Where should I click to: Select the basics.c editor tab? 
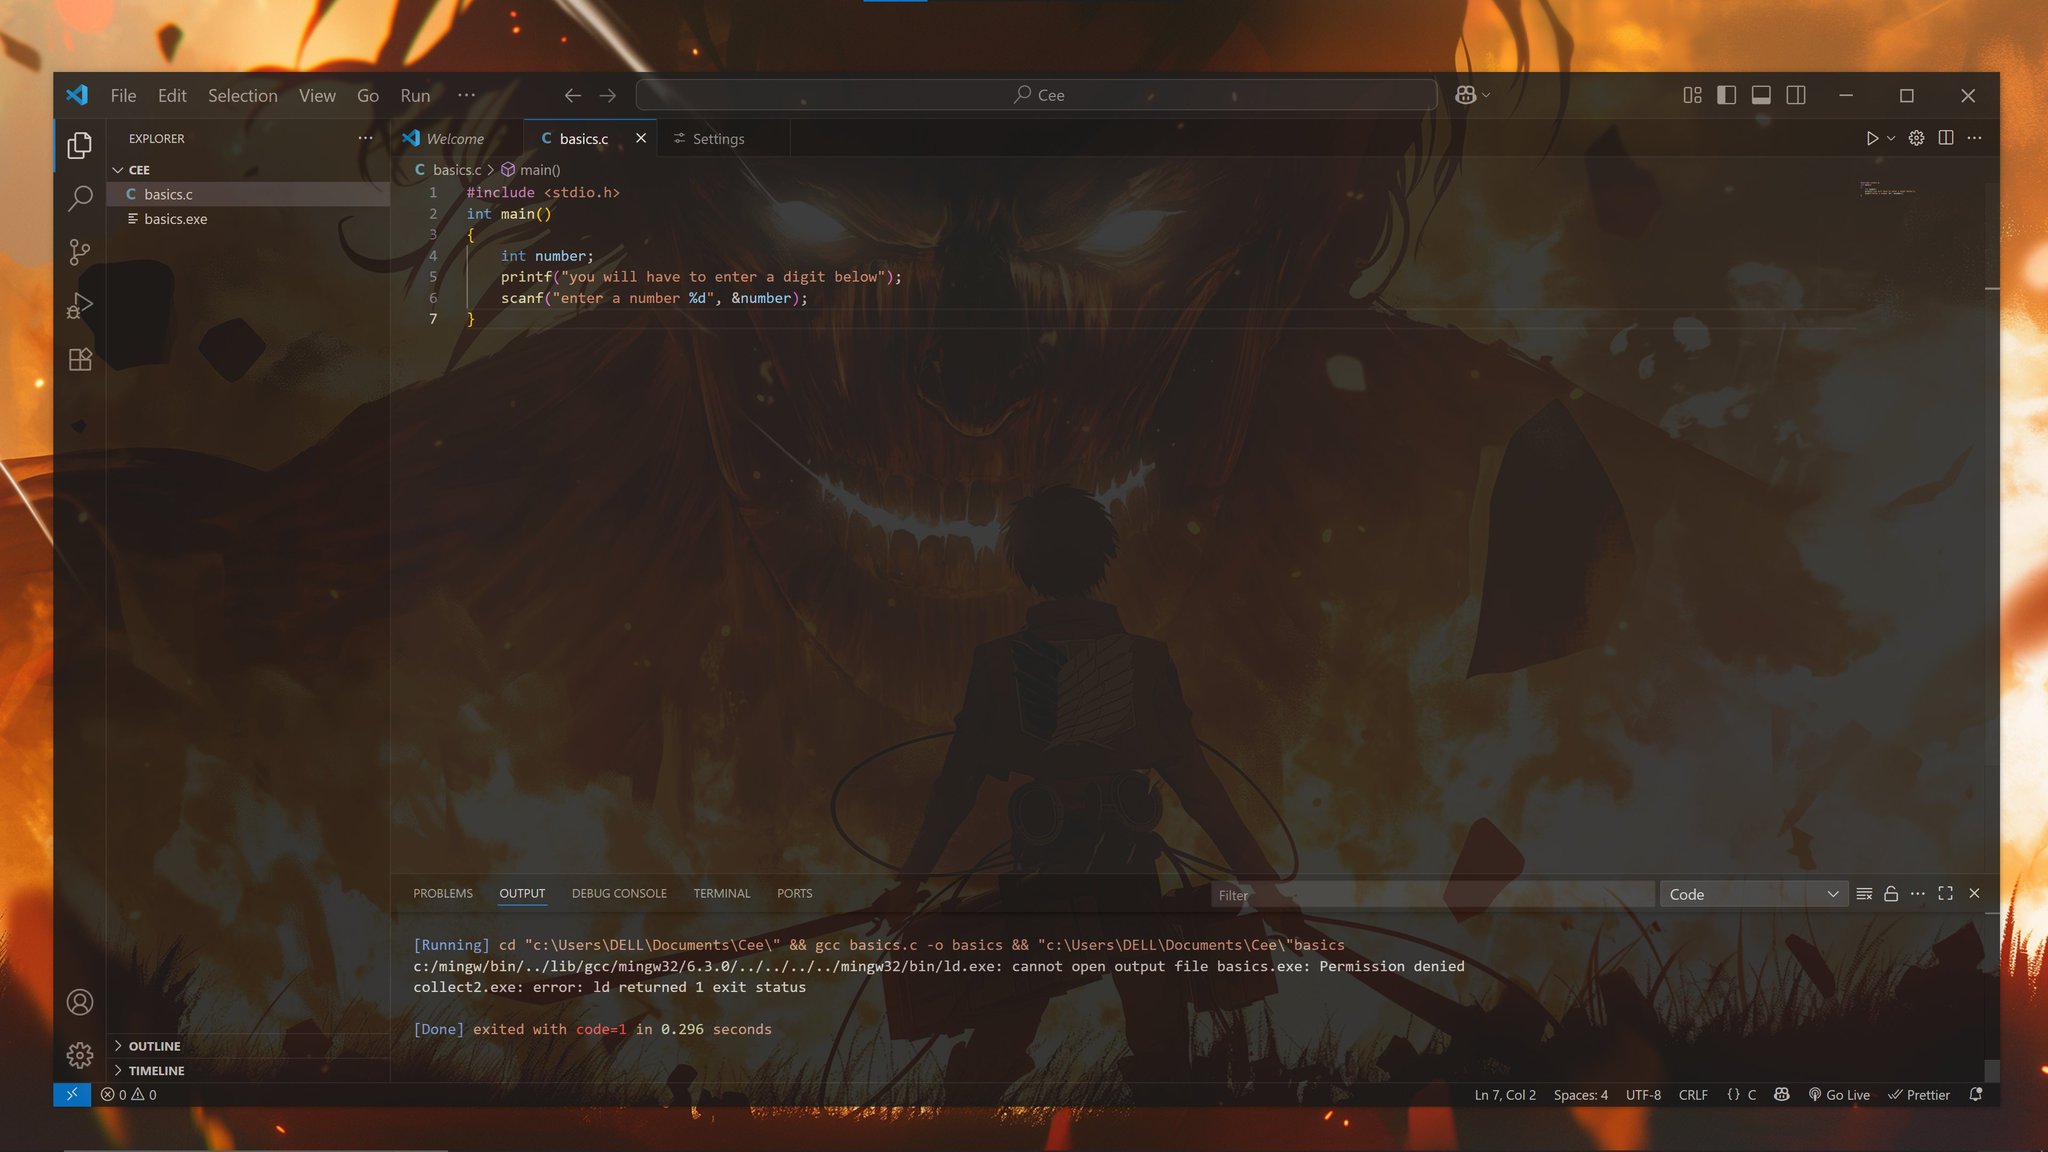pyautogui.click(x=583, y=139)
